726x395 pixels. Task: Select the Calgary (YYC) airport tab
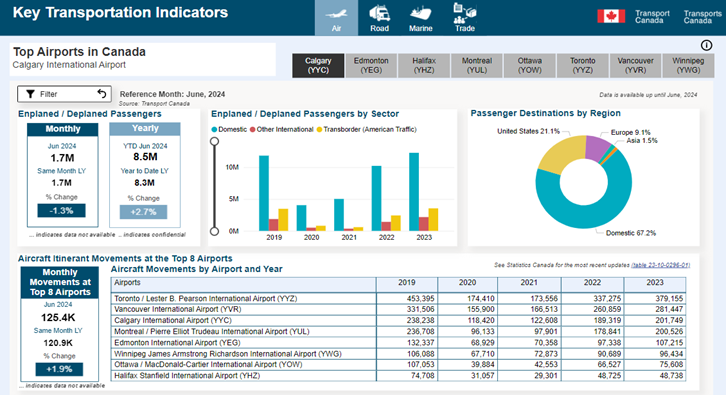(318, 65)
